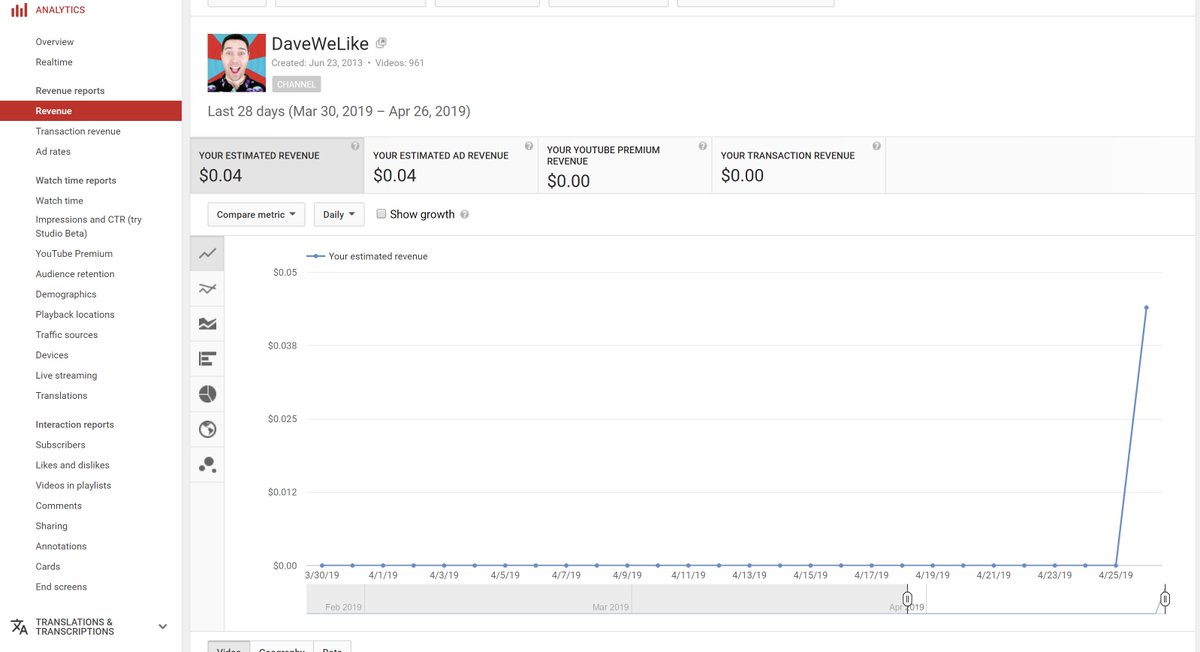Open YouTube Premium report in sidebar

pyautogui.click(x=74, y=254)
